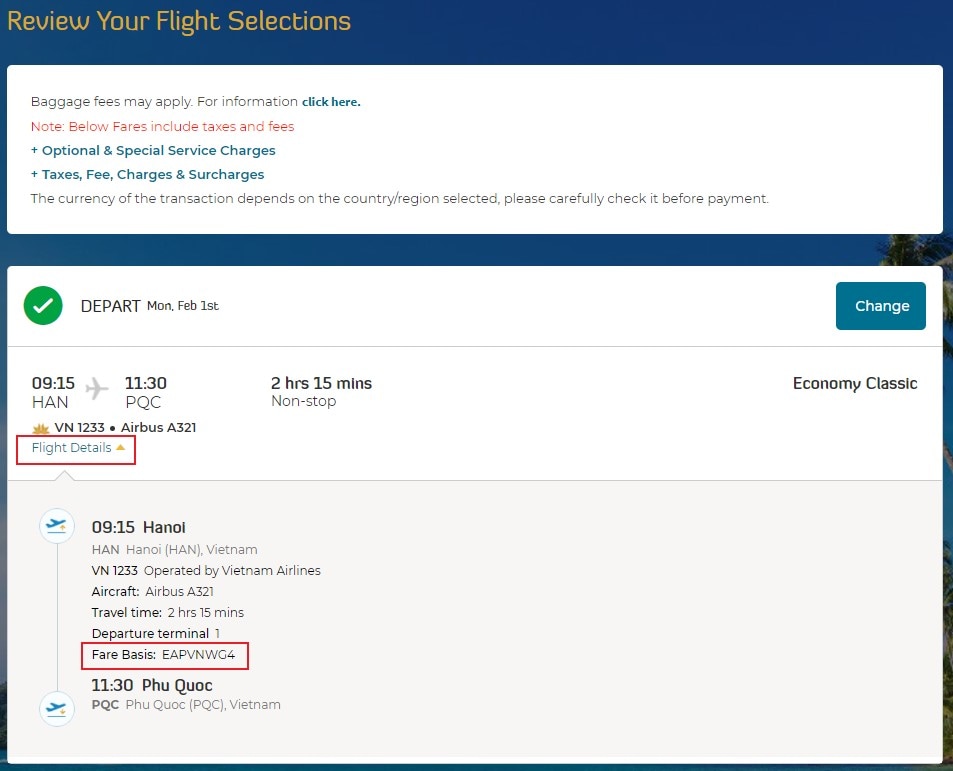Click the airplane icon between HAN and PQC
This screenshot has width=953, height=771.
97,388
